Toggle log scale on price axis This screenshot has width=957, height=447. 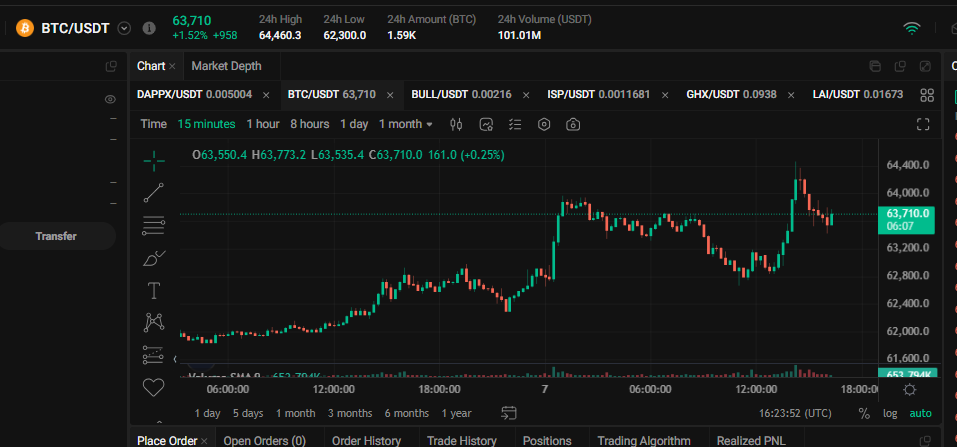click(x=890, y=413)
